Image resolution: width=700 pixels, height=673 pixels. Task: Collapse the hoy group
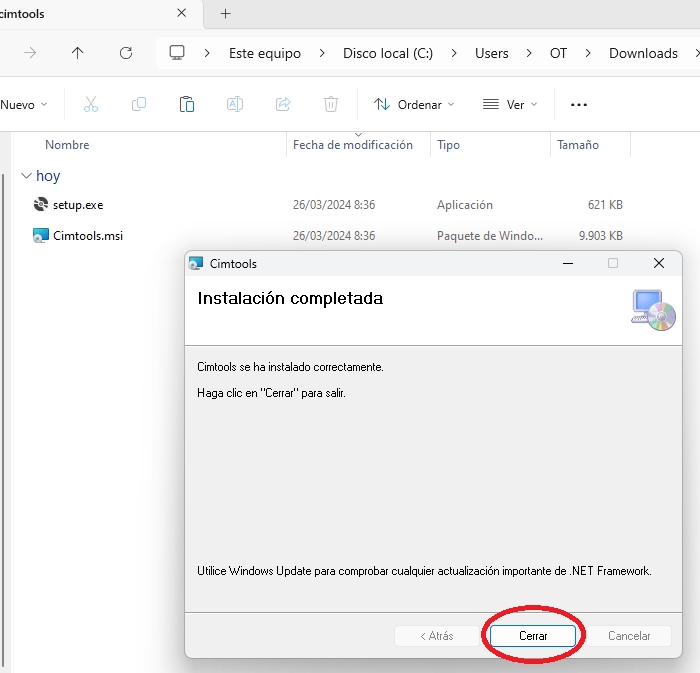[26, 176]
